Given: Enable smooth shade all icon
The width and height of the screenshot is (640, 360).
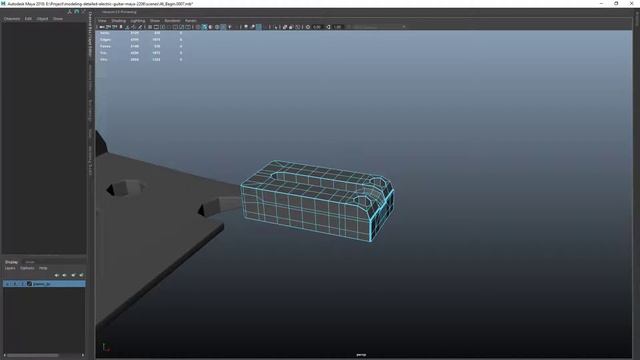Looking at the screenshot, I should coord(204,27).
